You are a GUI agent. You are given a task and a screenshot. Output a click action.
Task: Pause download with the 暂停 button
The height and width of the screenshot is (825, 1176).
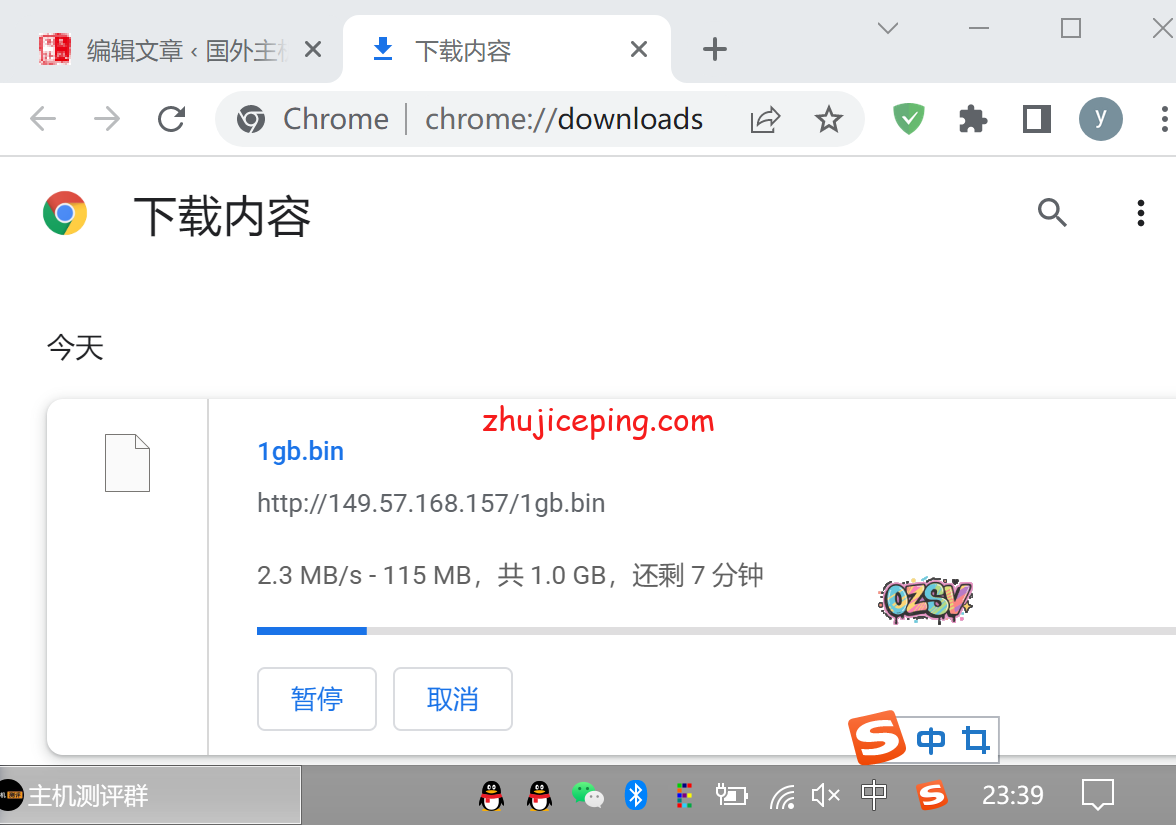point(317,699)
